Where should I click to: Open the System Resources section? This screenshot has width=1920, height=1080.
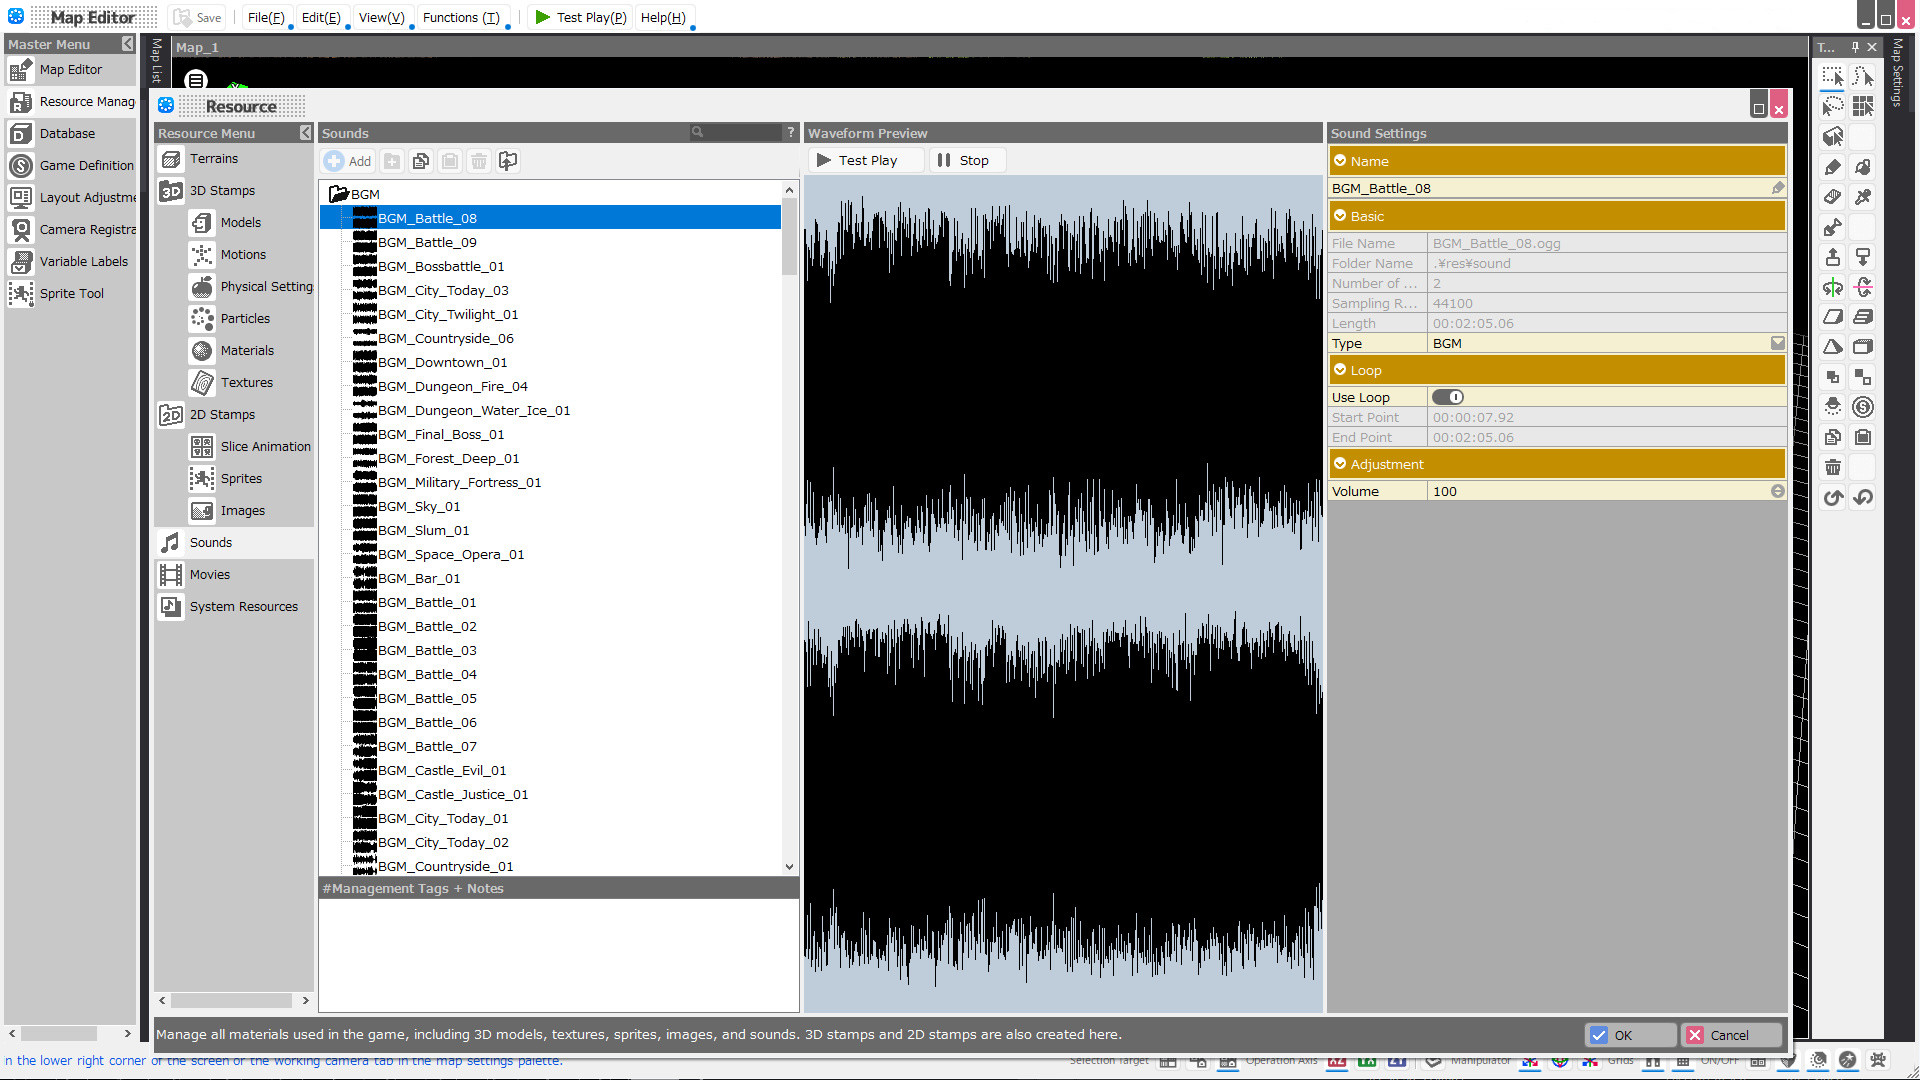pyautogui.click(x=243, y=606)
